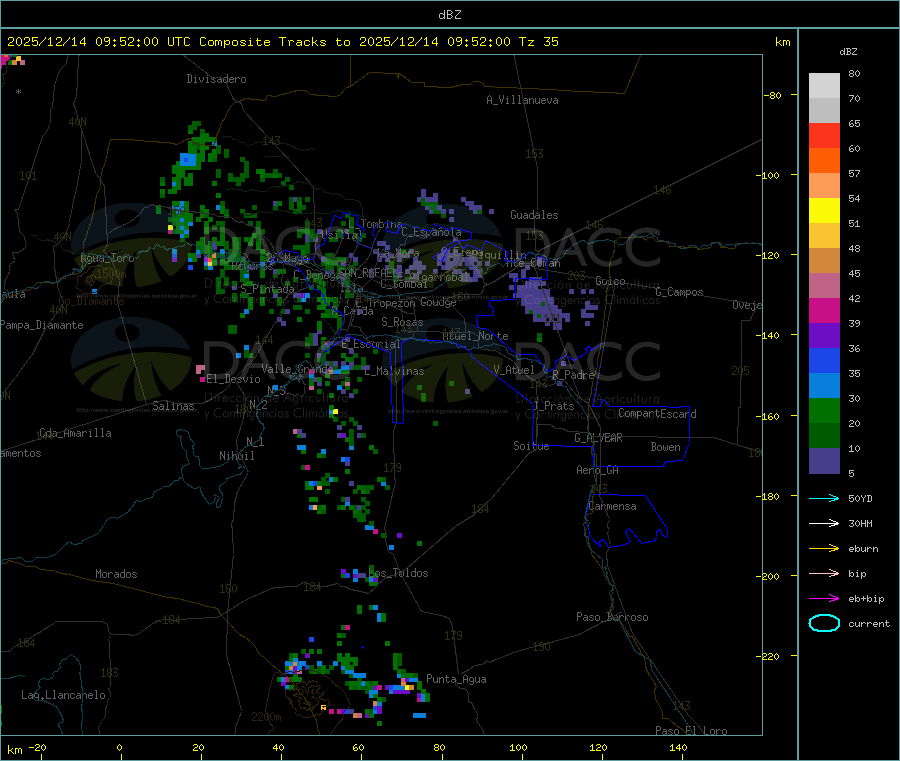Click the 20 dBZ green legend swatch
Screen dimensions: 900x761
click(824, 410)
